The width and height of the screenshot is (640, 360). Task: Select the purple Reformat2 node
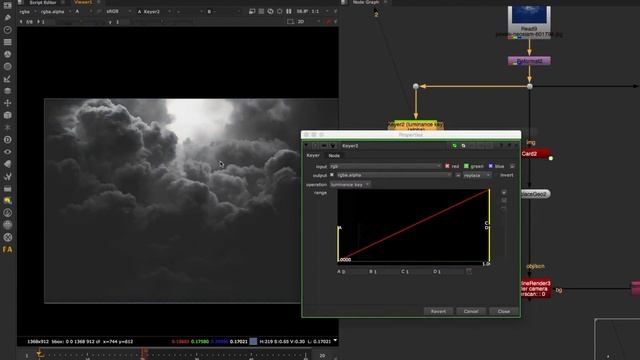pyautogui.click(x=529, y=61)
